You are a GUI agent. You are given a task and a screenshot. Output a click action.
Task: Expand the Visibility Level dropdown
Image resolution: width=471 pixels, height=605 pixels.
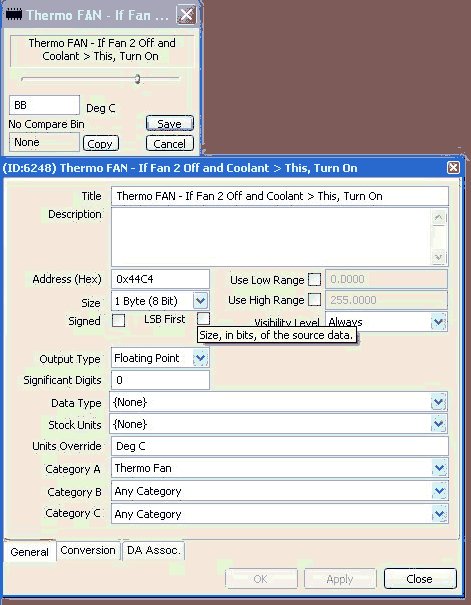(x=439, y=321)
